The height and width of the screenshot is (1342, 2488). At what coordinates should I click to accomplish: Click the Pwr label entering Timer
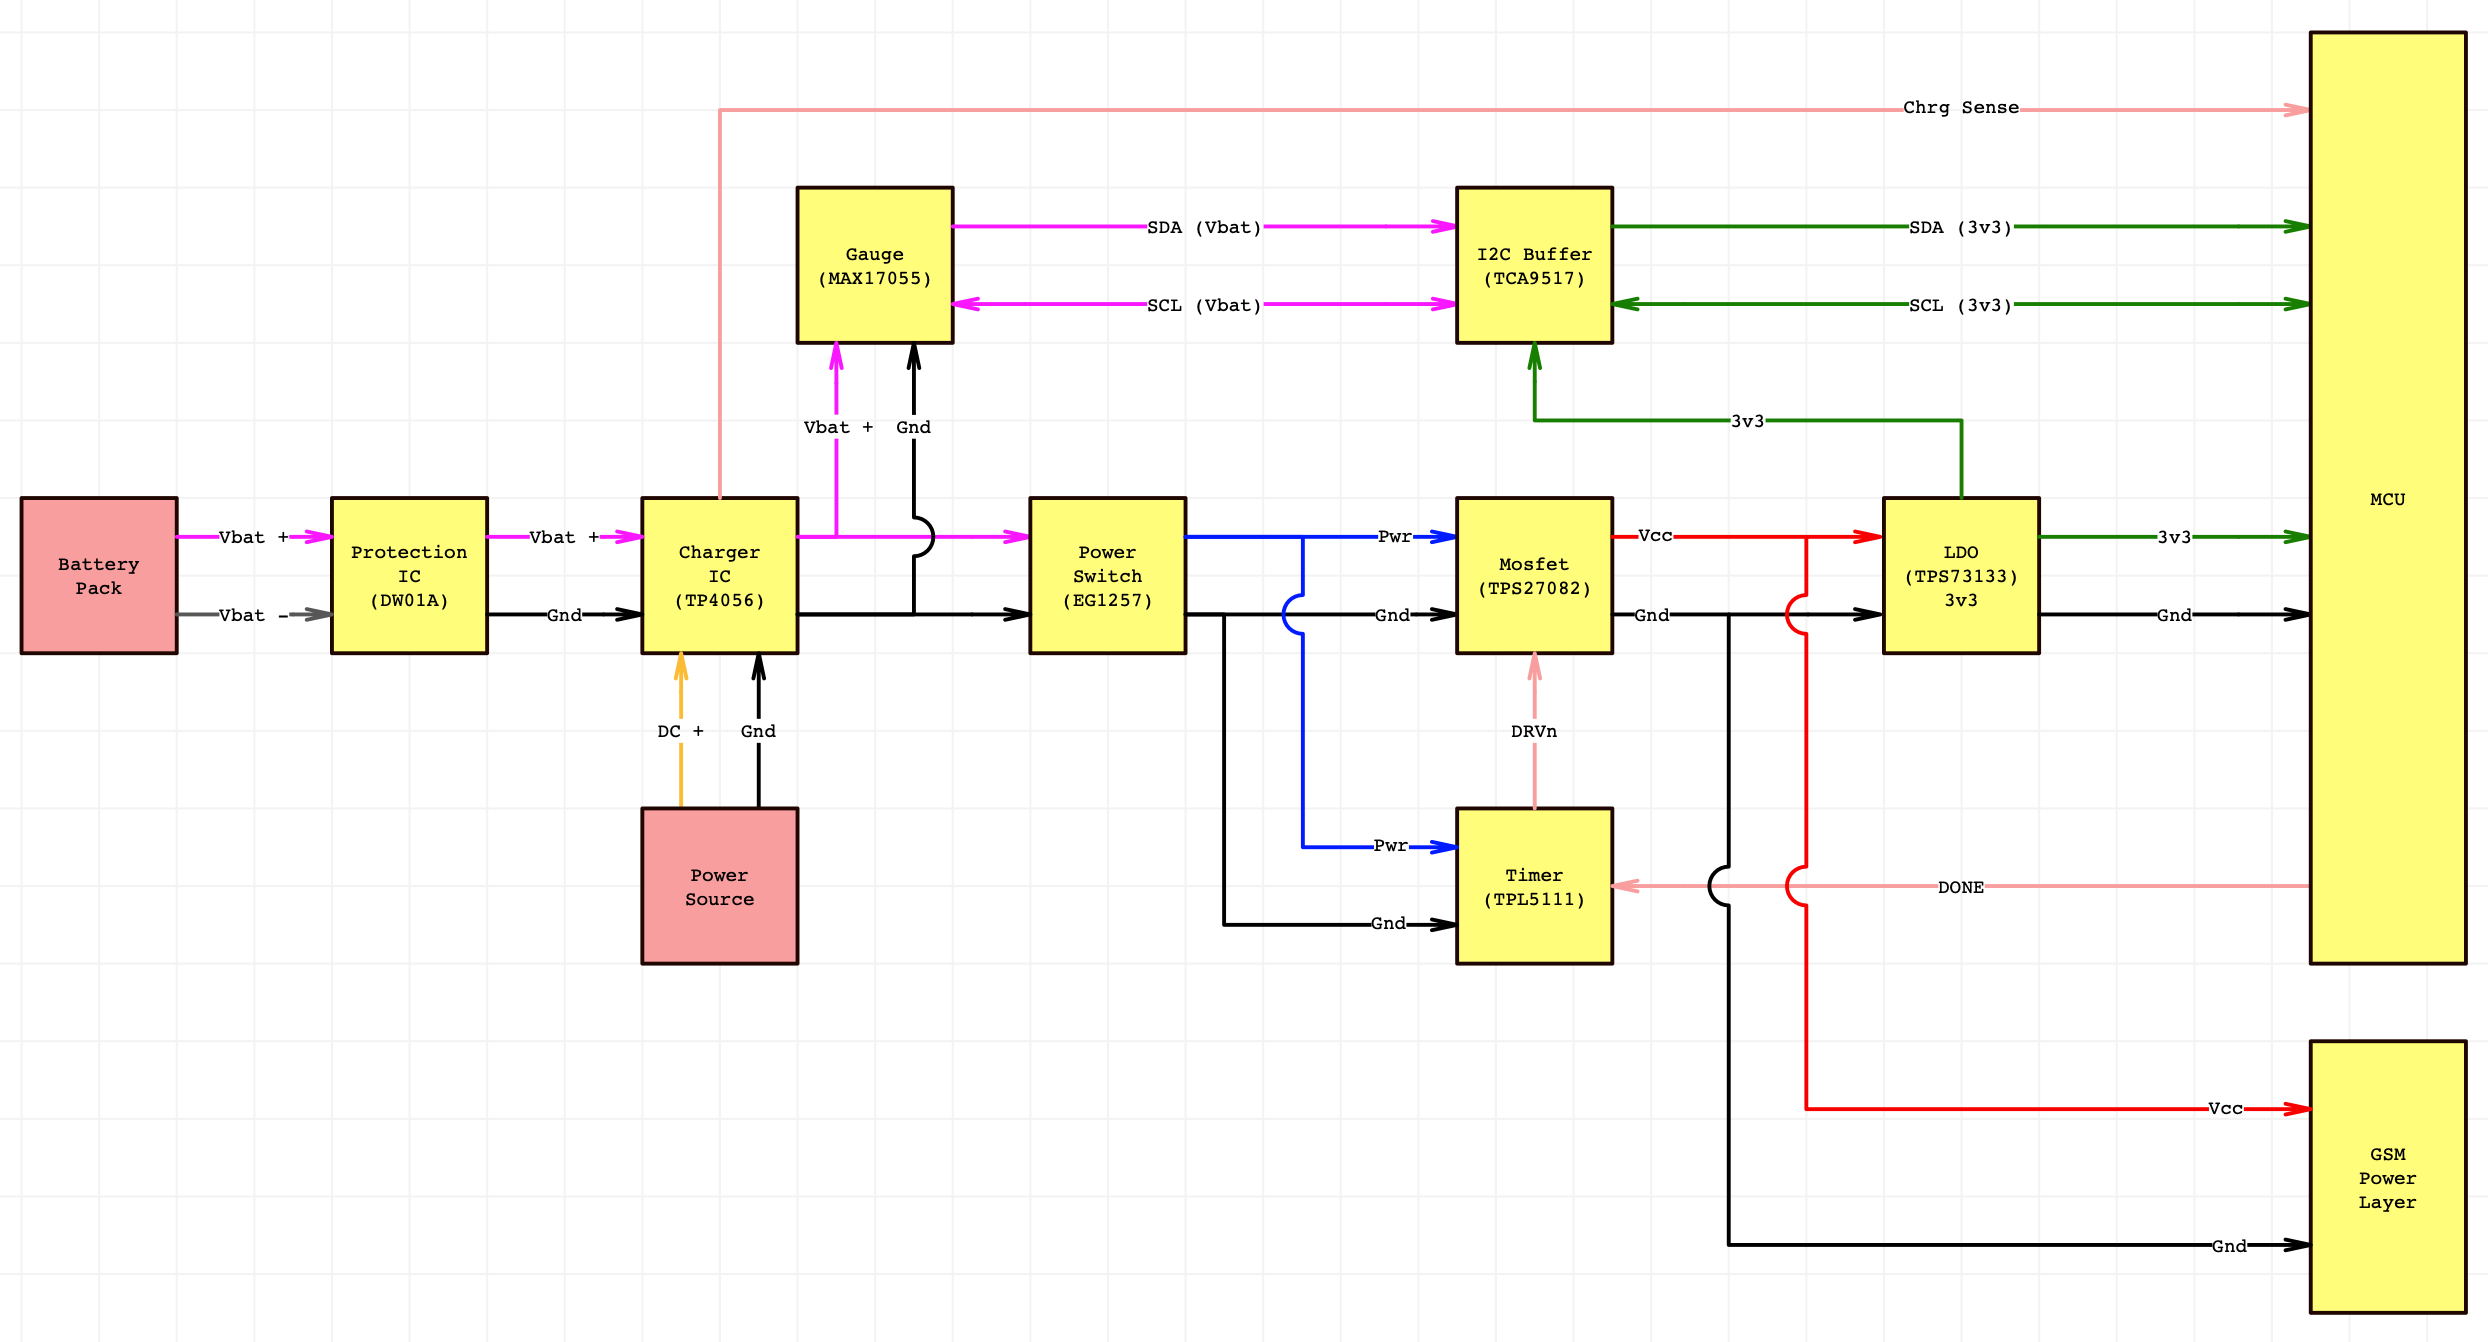coord(1391,846)
